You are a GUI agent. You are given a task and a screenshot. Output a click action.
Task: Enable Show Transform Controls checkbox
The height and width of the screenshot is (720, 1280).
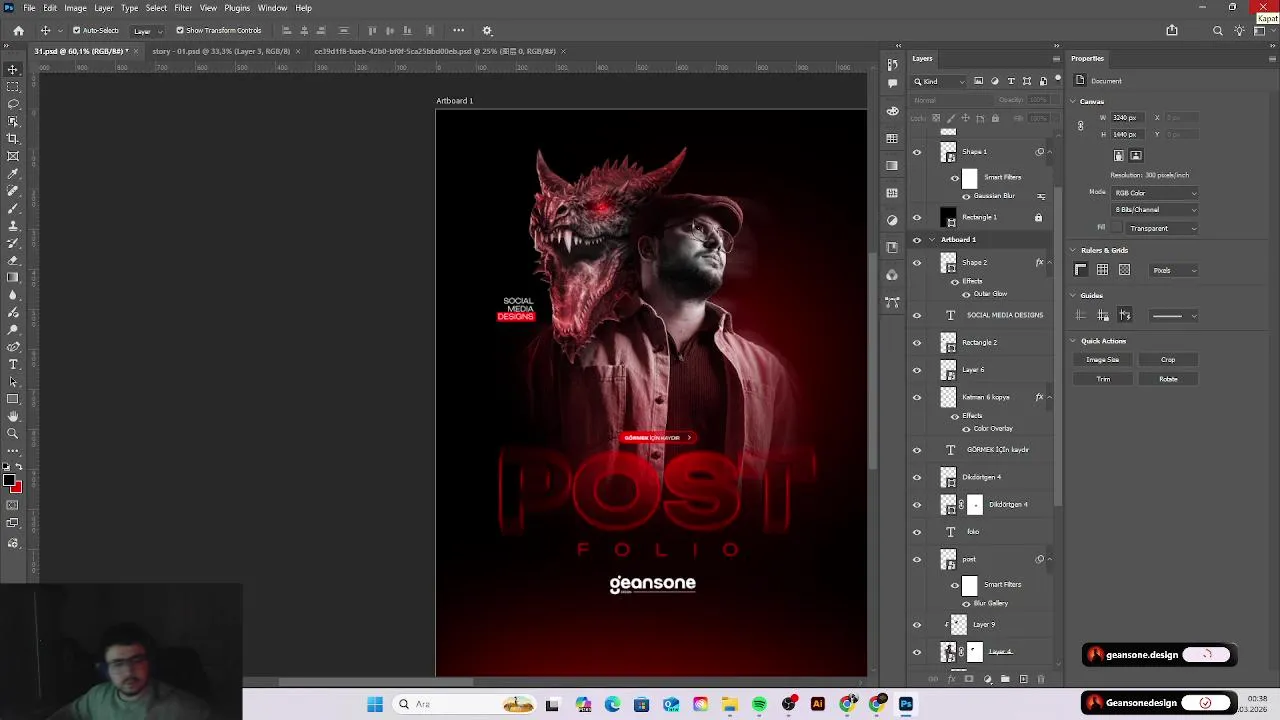click(180, 30)
